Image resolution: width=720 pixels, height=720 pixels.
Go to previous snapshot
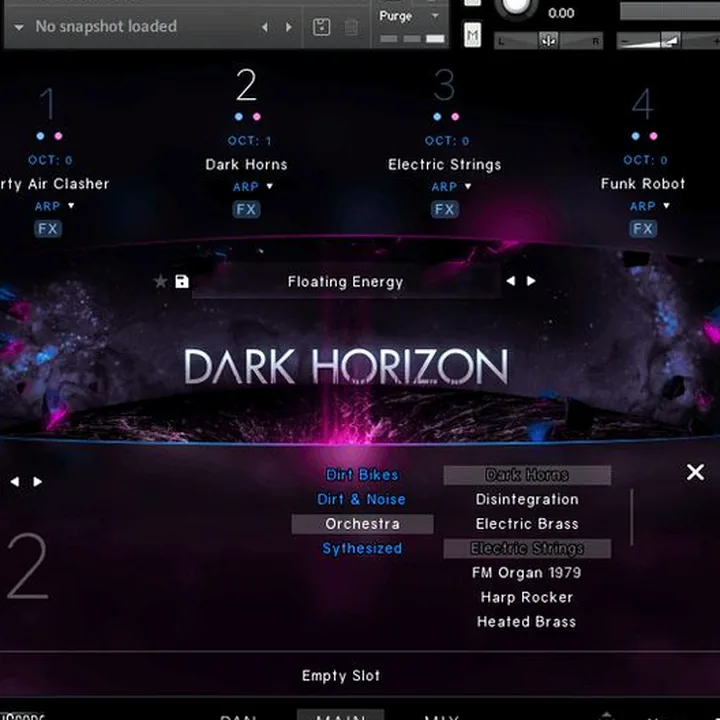(x=264, y=27)
